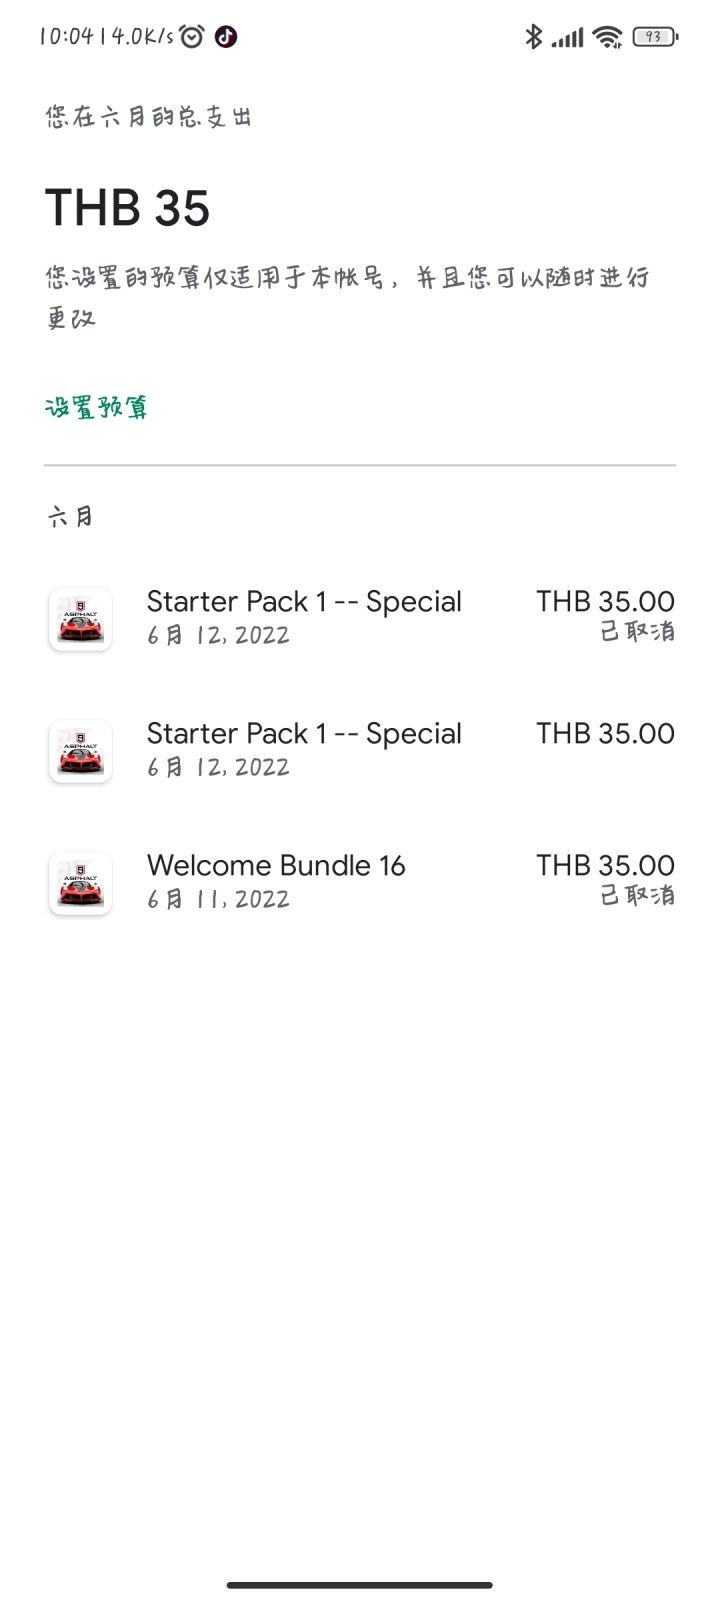Tap the alarm clock icon in status bar
The height and width of the screenshot is (1600, 720).
(192, 37)
